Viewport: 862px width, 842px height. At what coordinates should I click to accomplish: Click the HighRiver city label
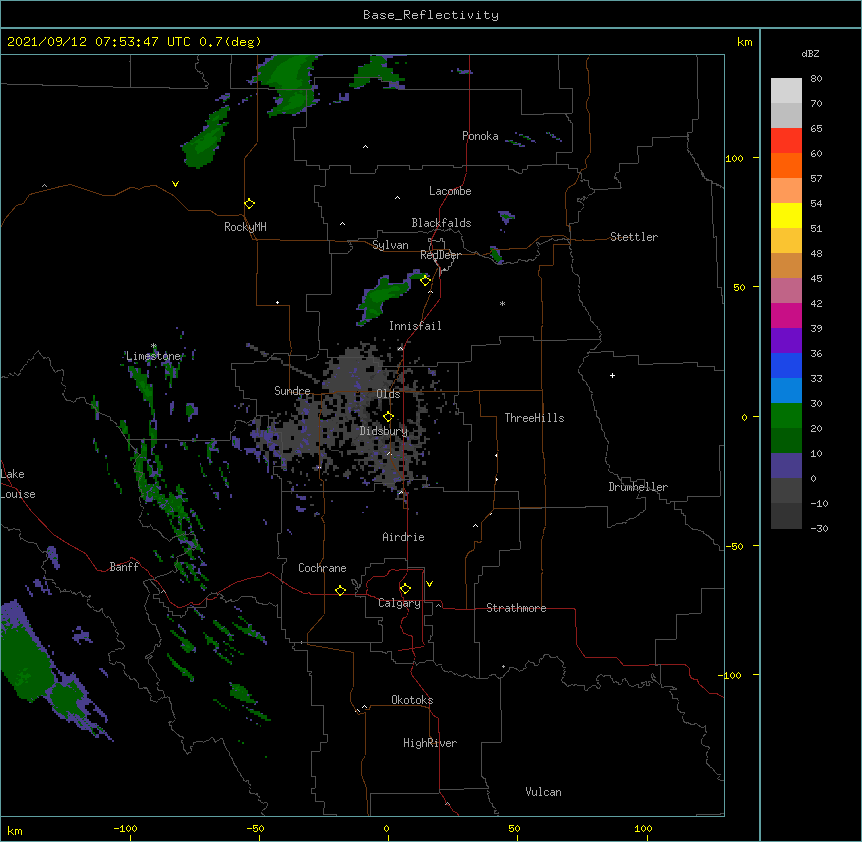(x=430, y=743)
